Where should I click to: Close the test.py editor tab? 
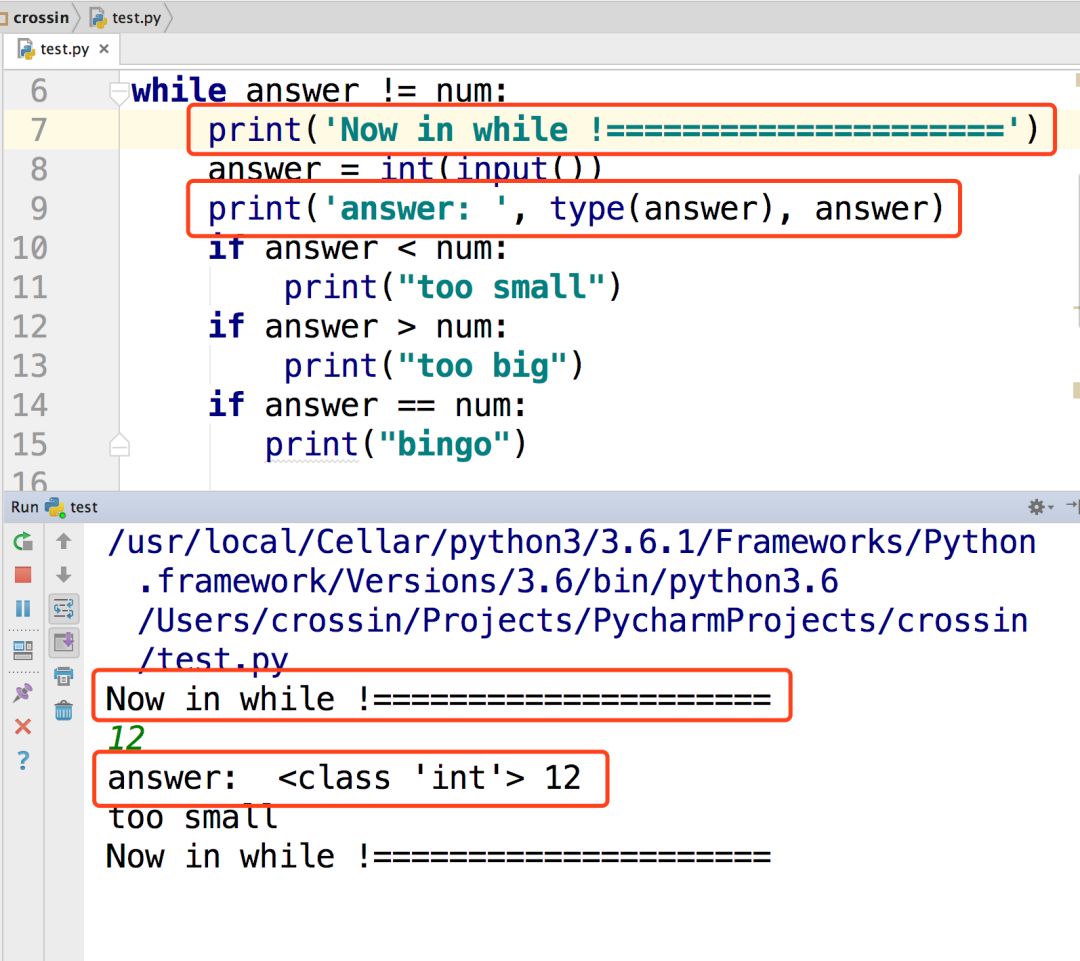tap(104, 49)
